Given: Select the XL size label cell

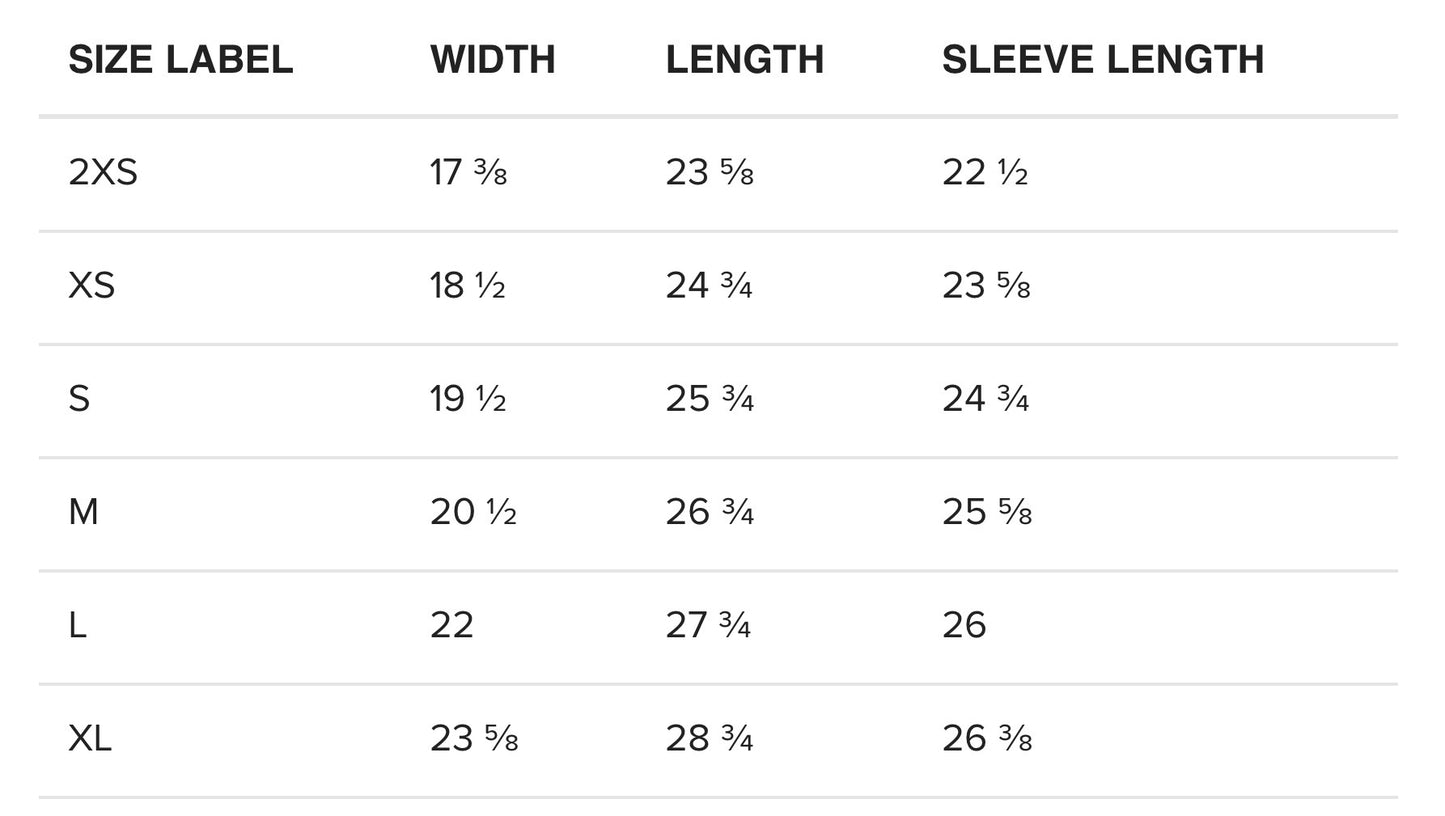Looking at the screenshot, I should (90, 739).
